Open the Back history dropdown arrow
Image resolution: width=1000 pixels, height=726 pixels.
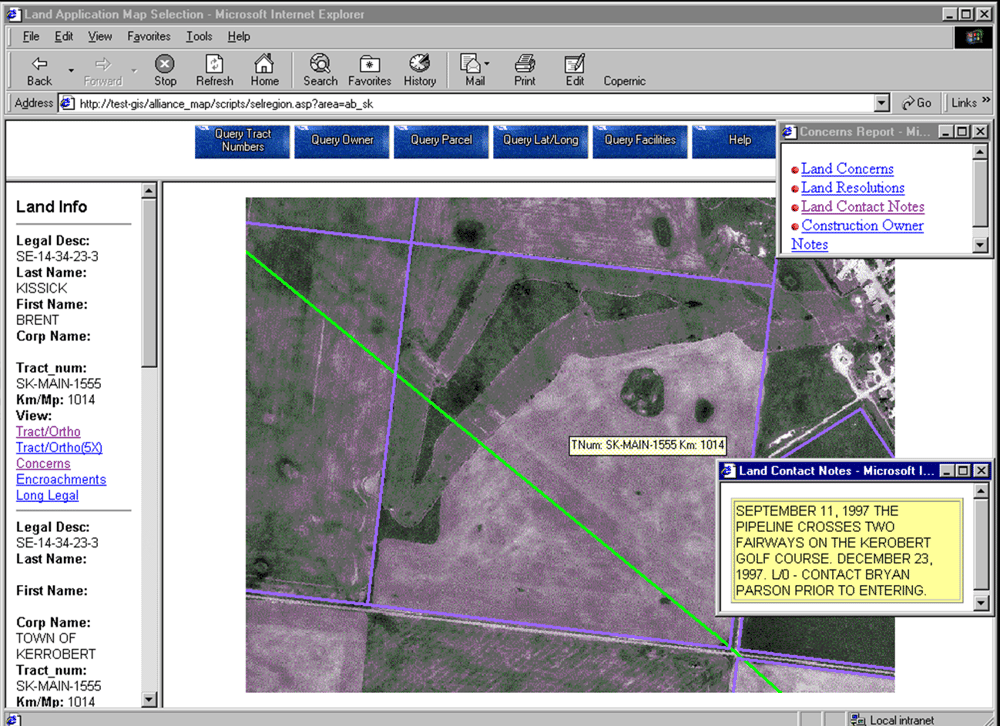(71, 70)
